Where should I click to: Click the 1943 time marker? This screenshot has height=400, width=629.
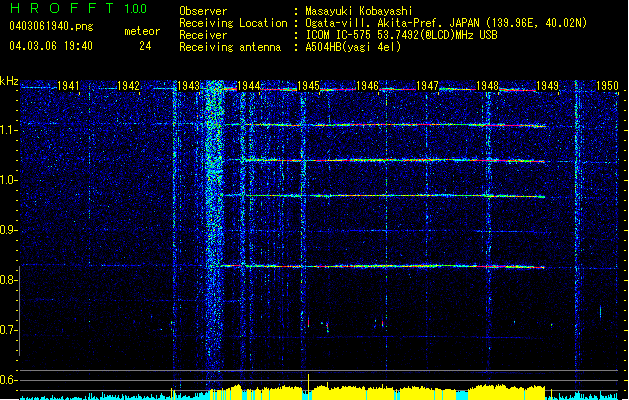(189, 85)
